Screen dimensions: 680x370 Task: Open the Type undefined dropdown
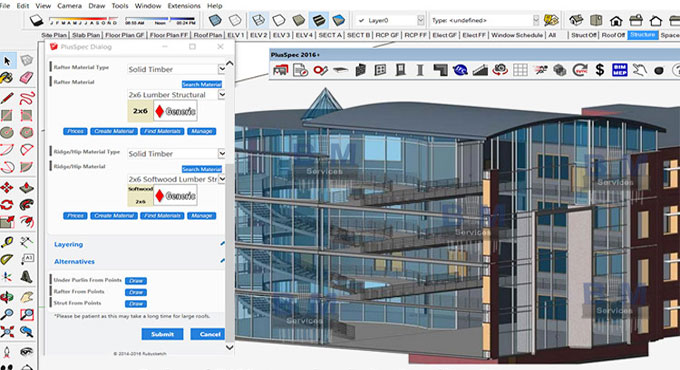536,20
